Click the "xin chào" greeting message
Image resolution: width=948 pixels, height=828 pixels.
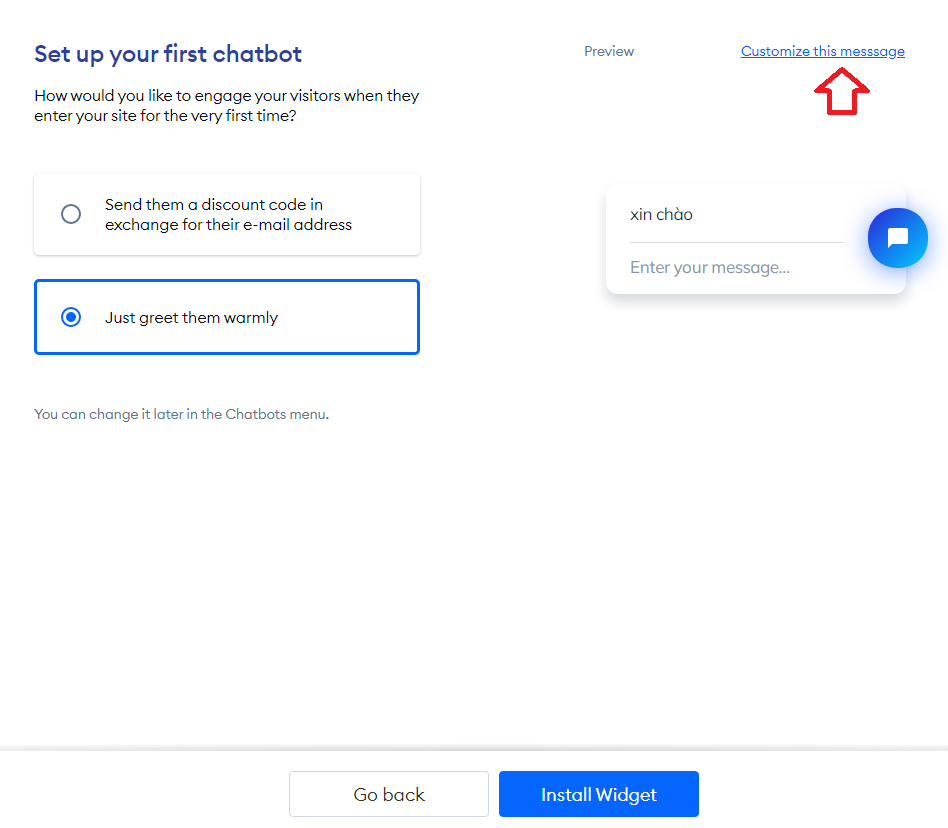pyautogui.click(x=661, y=214)
